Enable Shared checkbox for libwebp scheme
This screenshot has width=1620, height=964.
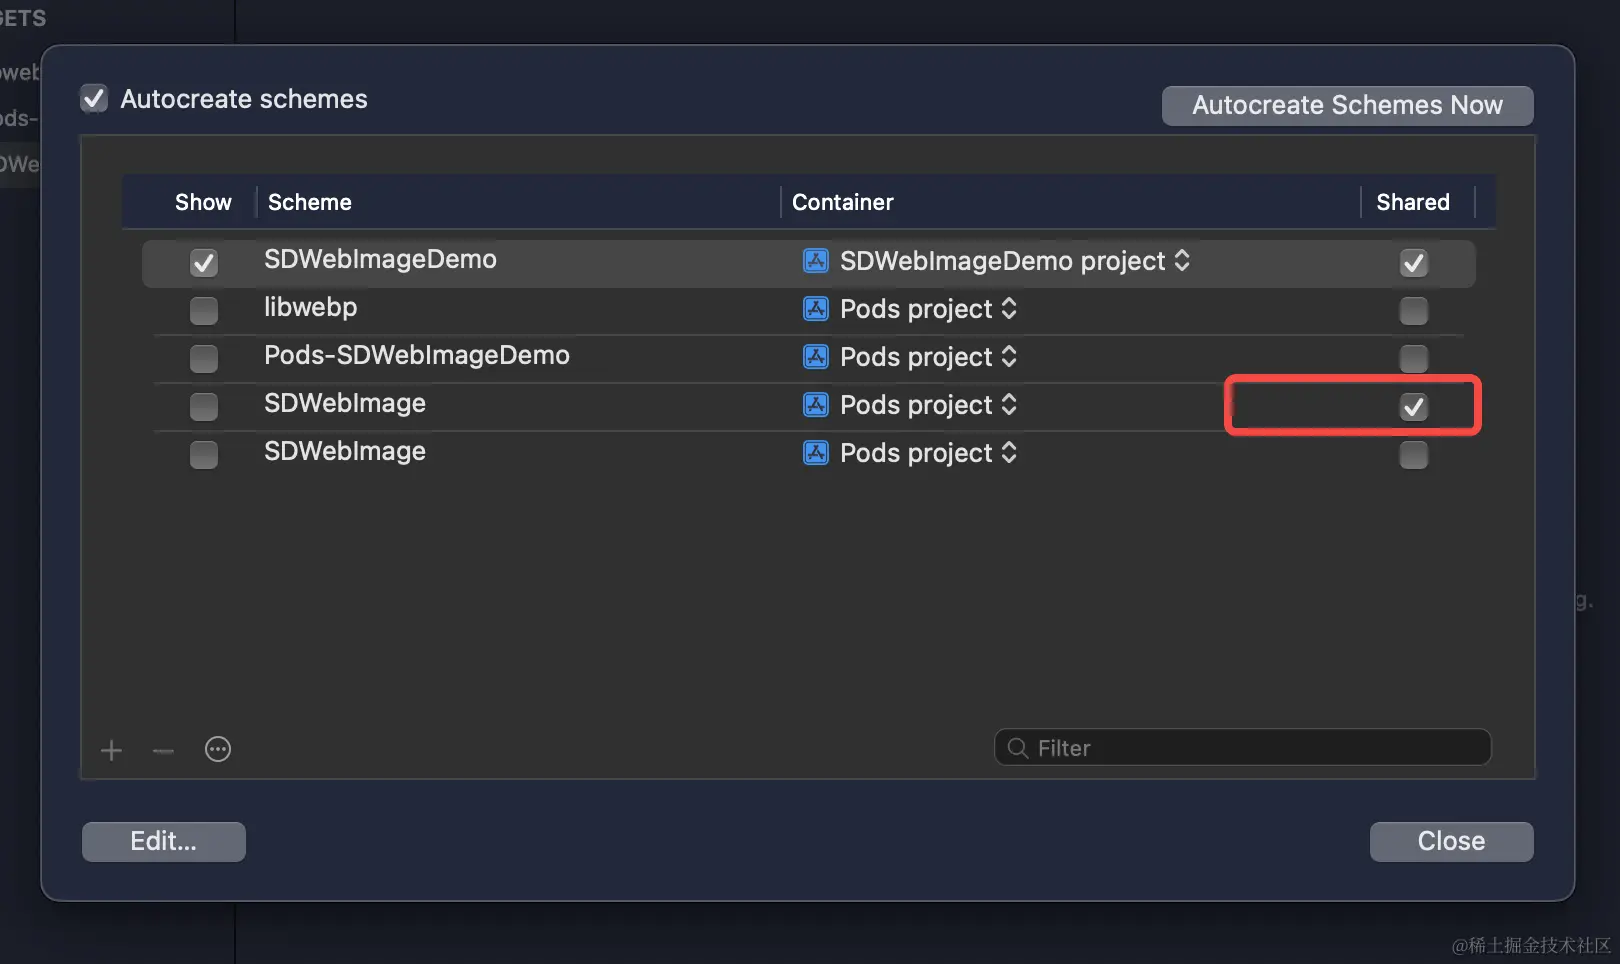(x=1413, y=311)
